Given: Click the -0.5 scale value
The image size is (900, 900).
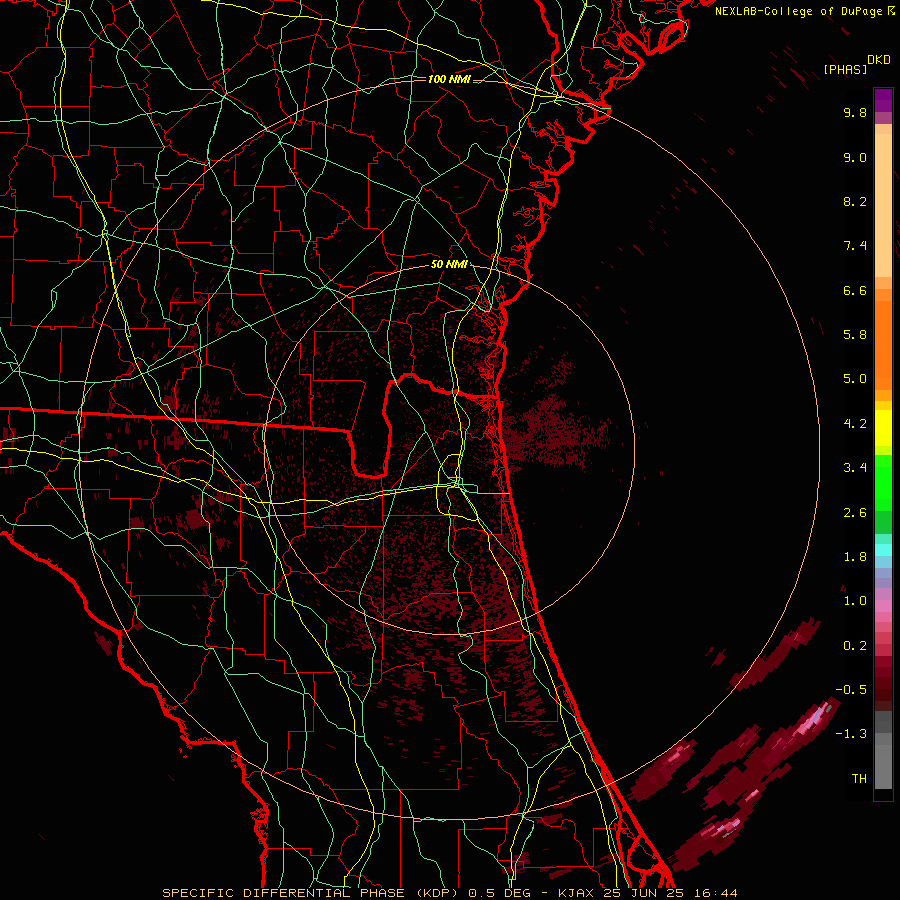Looking at the screenshot, I should [x=851, y=690].
